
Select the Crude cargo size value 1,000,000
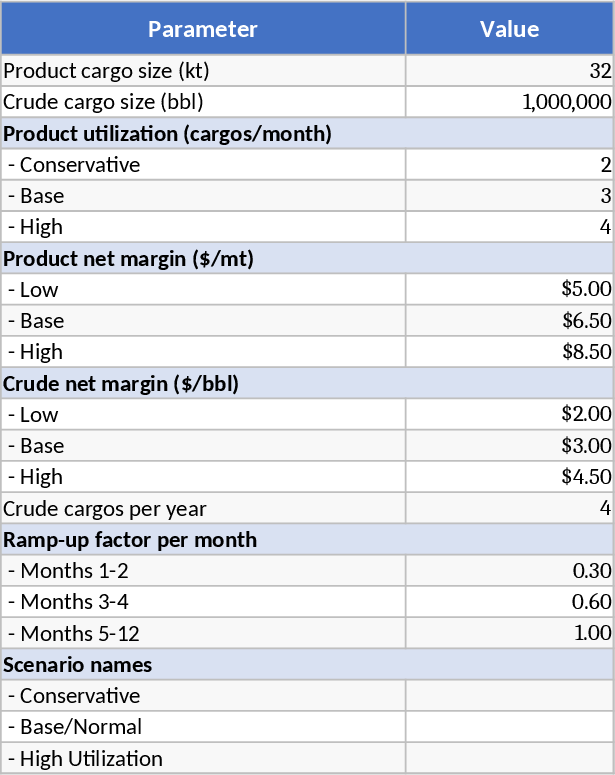click(509, 102)
